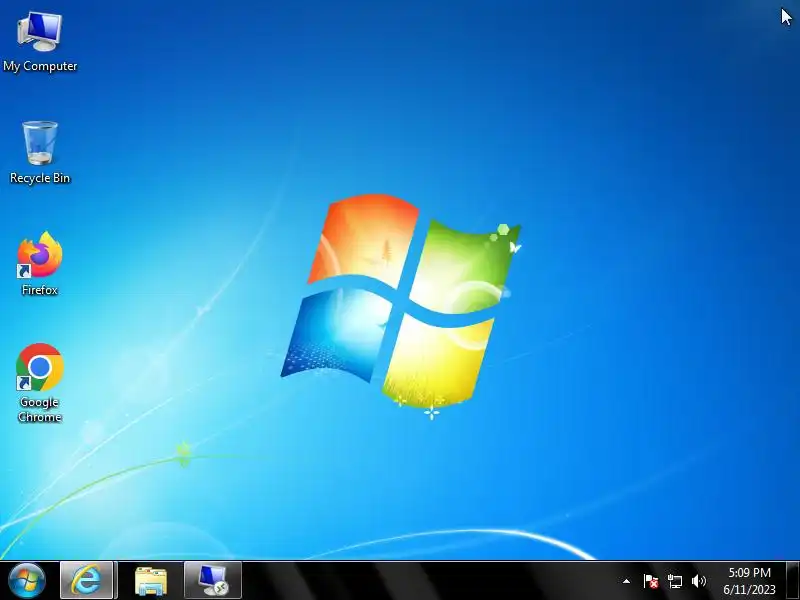Click the Google Chrome label text
This screenshot has width=800, height=600.
point(40,410)
